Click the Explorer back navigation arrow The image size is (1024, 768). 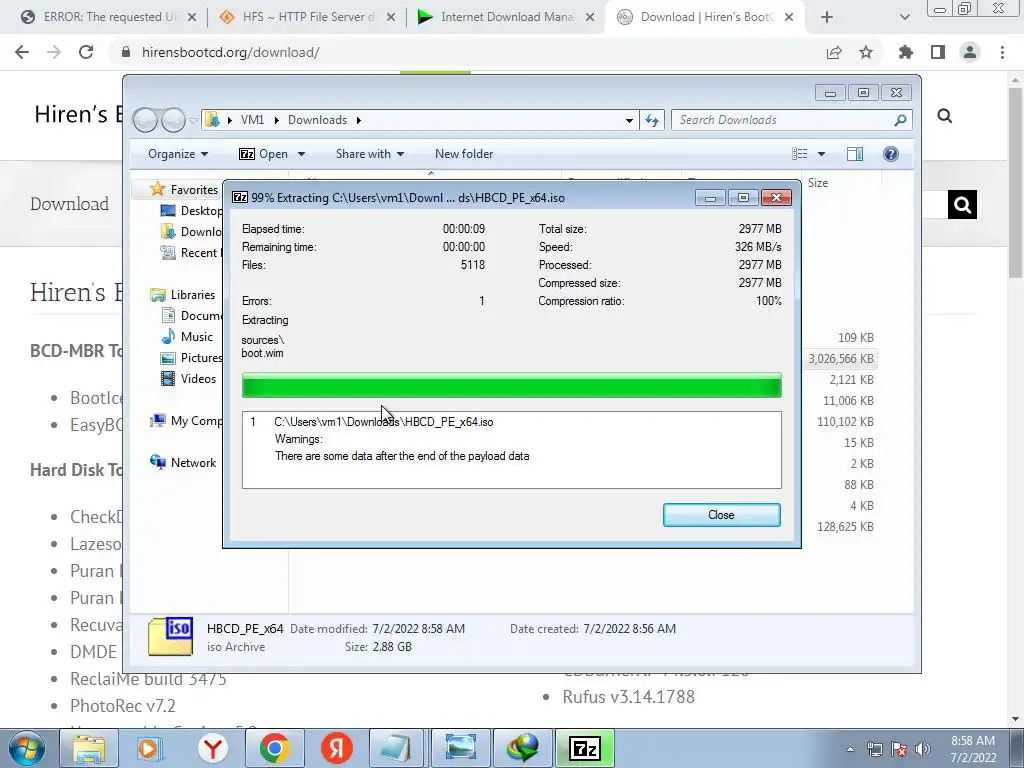pos(146,120)
